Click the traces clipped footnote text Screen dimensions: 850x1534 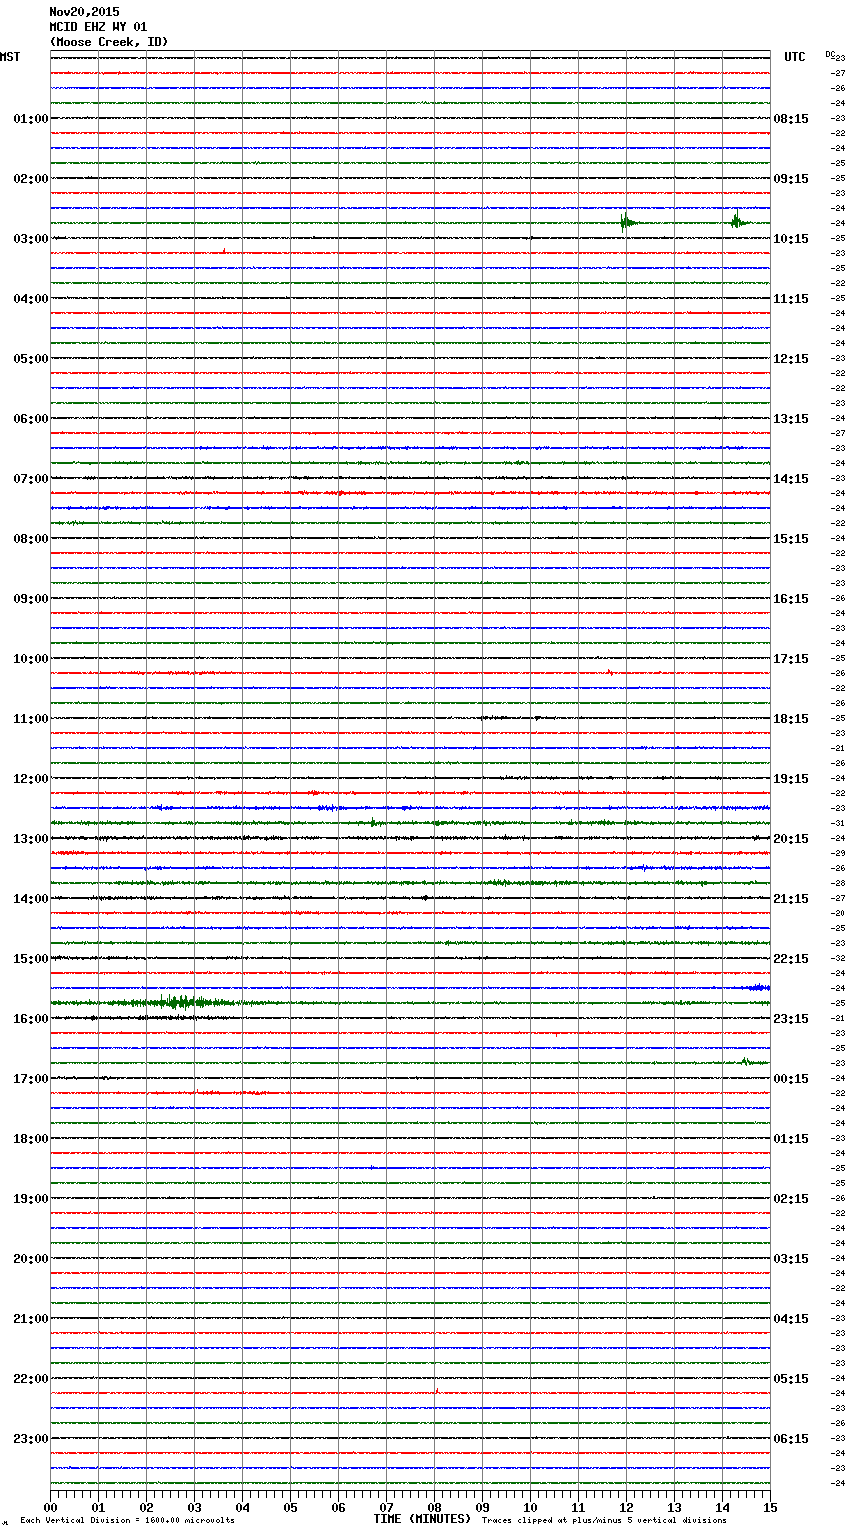pos(604,1521)
